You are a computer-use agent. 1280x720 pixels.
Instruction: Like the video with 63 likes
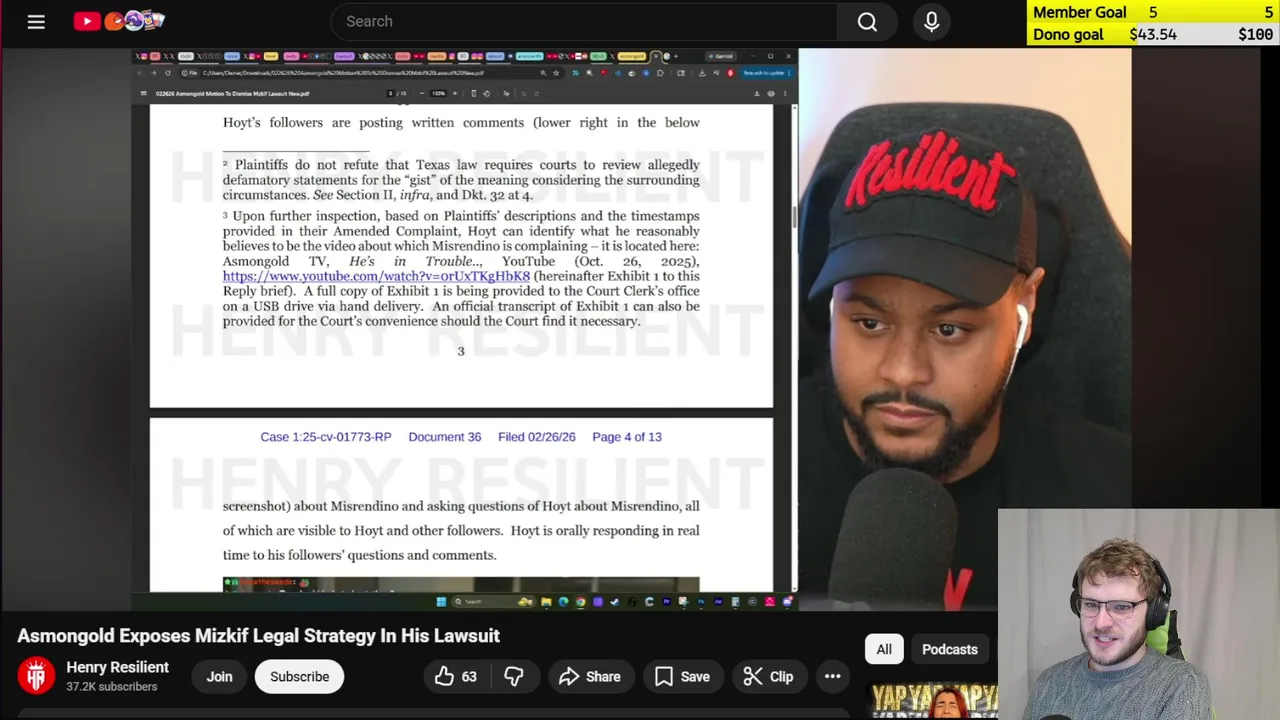(455, 677)
